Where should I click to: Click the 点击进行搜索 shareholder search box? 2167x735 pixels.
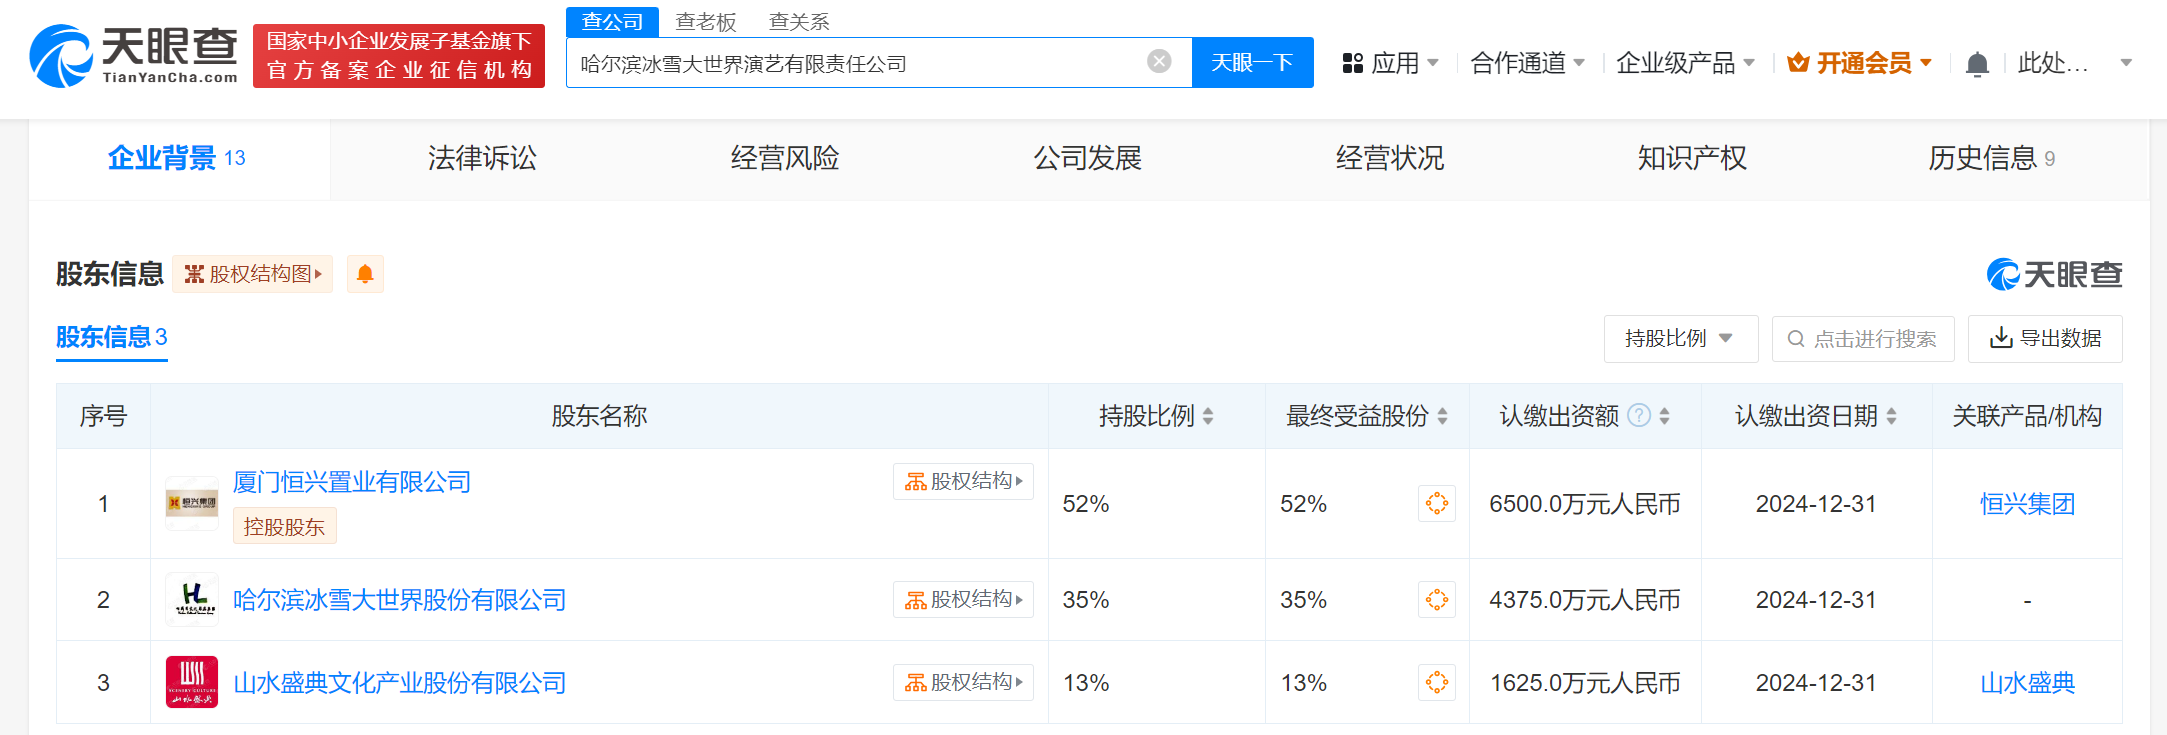pos(1863,339)
